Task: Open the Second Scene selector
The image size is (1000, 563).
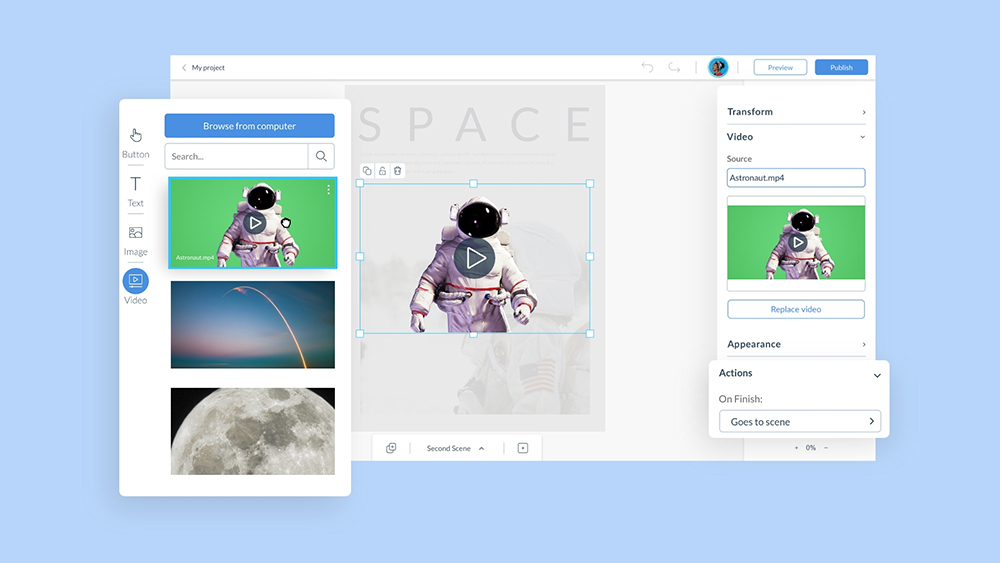Action: click(455, 448)
